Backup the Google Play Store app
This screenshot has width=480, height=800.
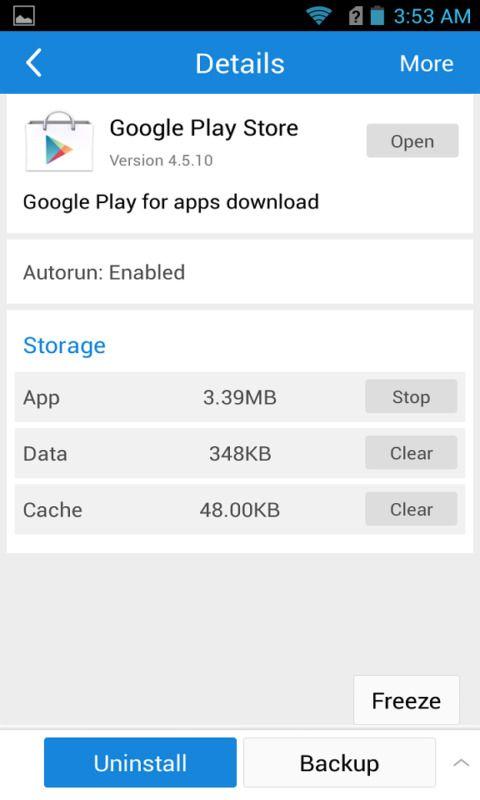[339, 763]
